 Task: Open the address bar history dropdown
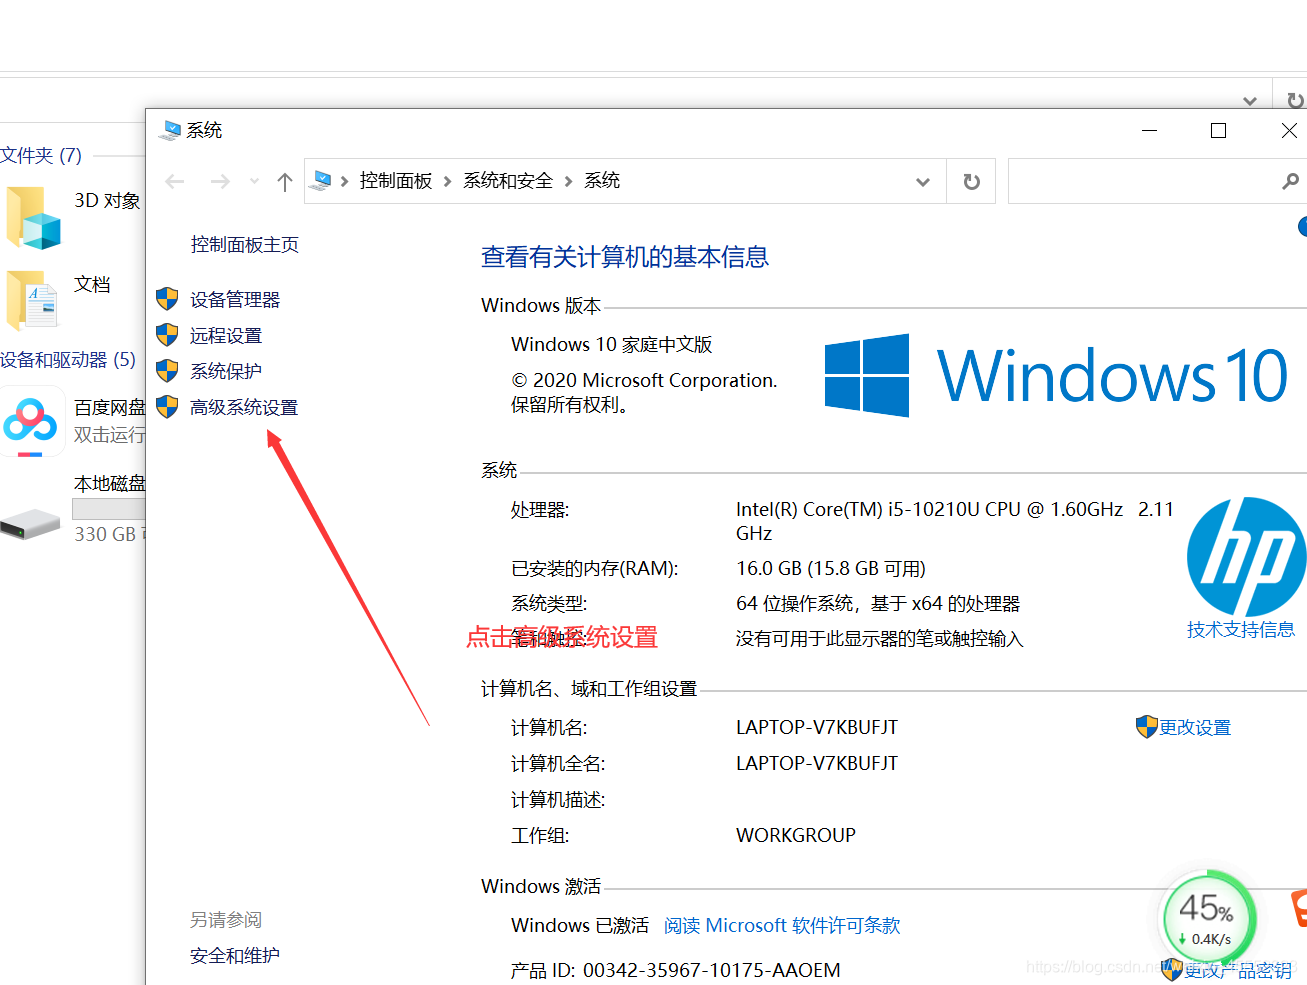pos(923,182)
